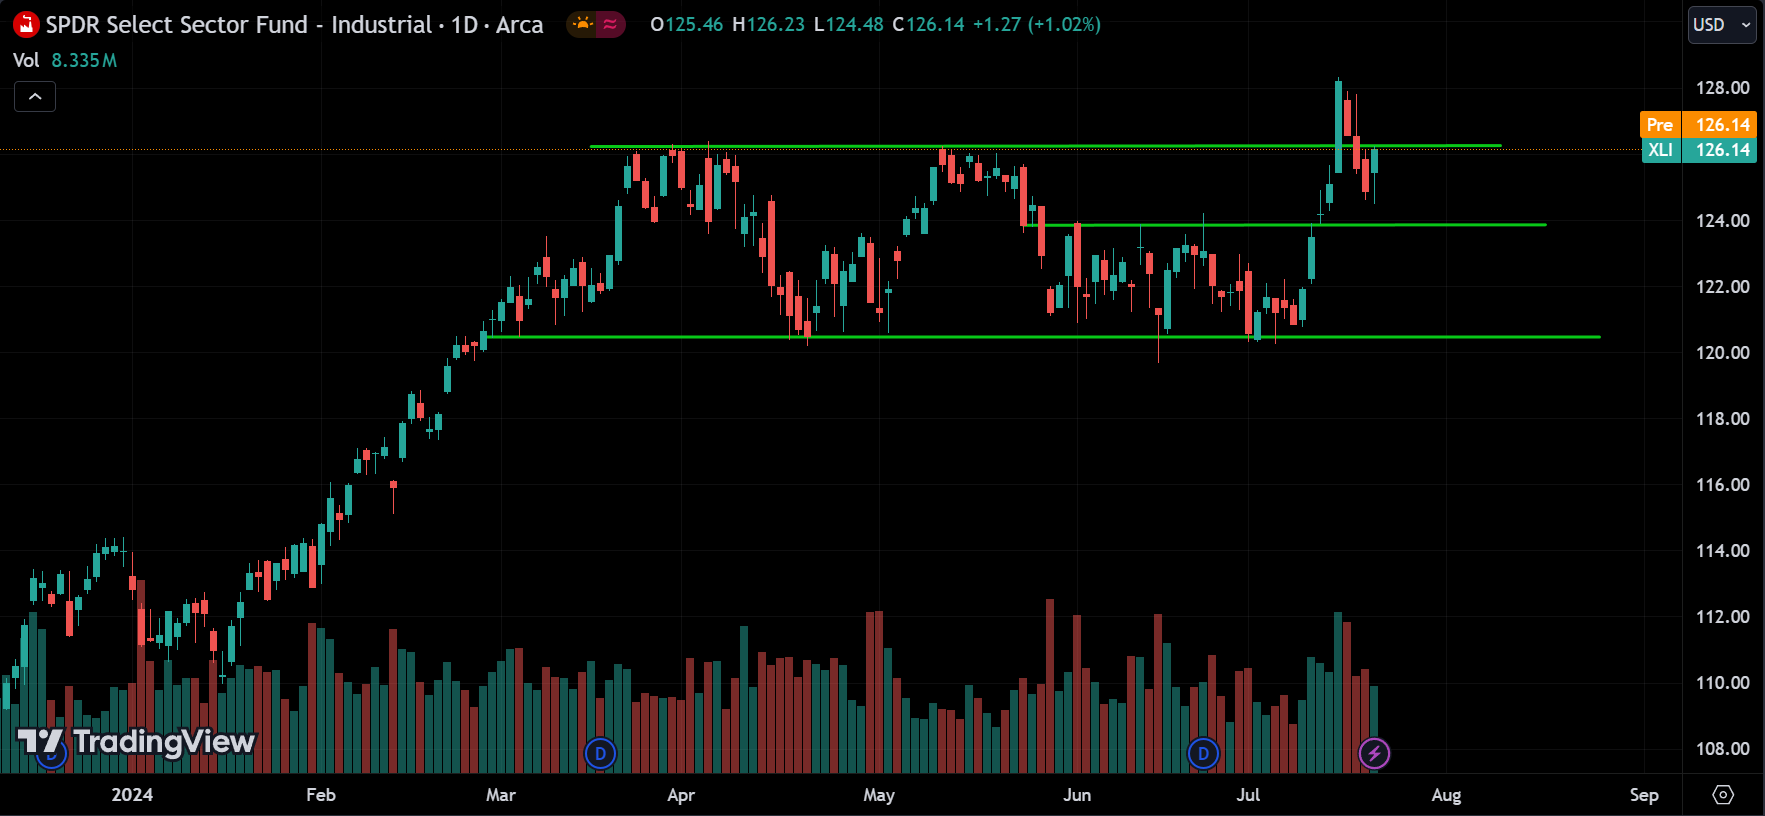Screen dimensions: 1765x816
Task: Click the C126.14 close value
Action: 928,24
